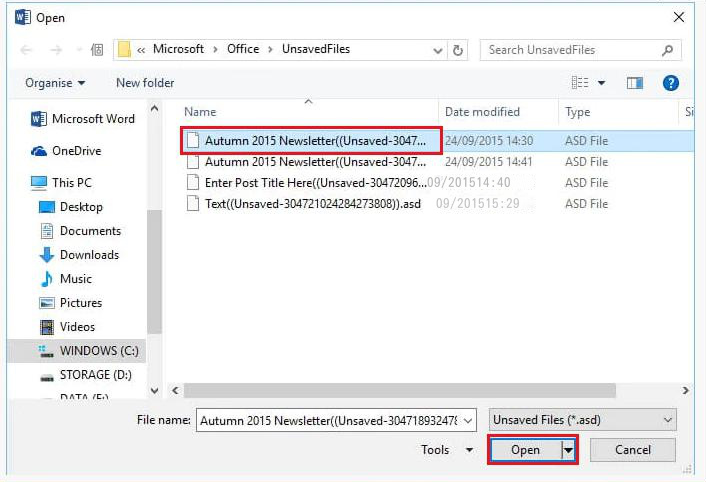This screenshot has height=482, width=706.
Task: Open the Pictures folder
Action: click(x=71, y=303)
